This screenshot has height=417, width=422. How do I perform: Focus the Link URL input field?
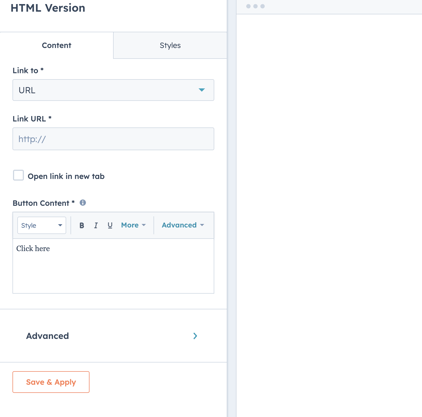[113, 139]
